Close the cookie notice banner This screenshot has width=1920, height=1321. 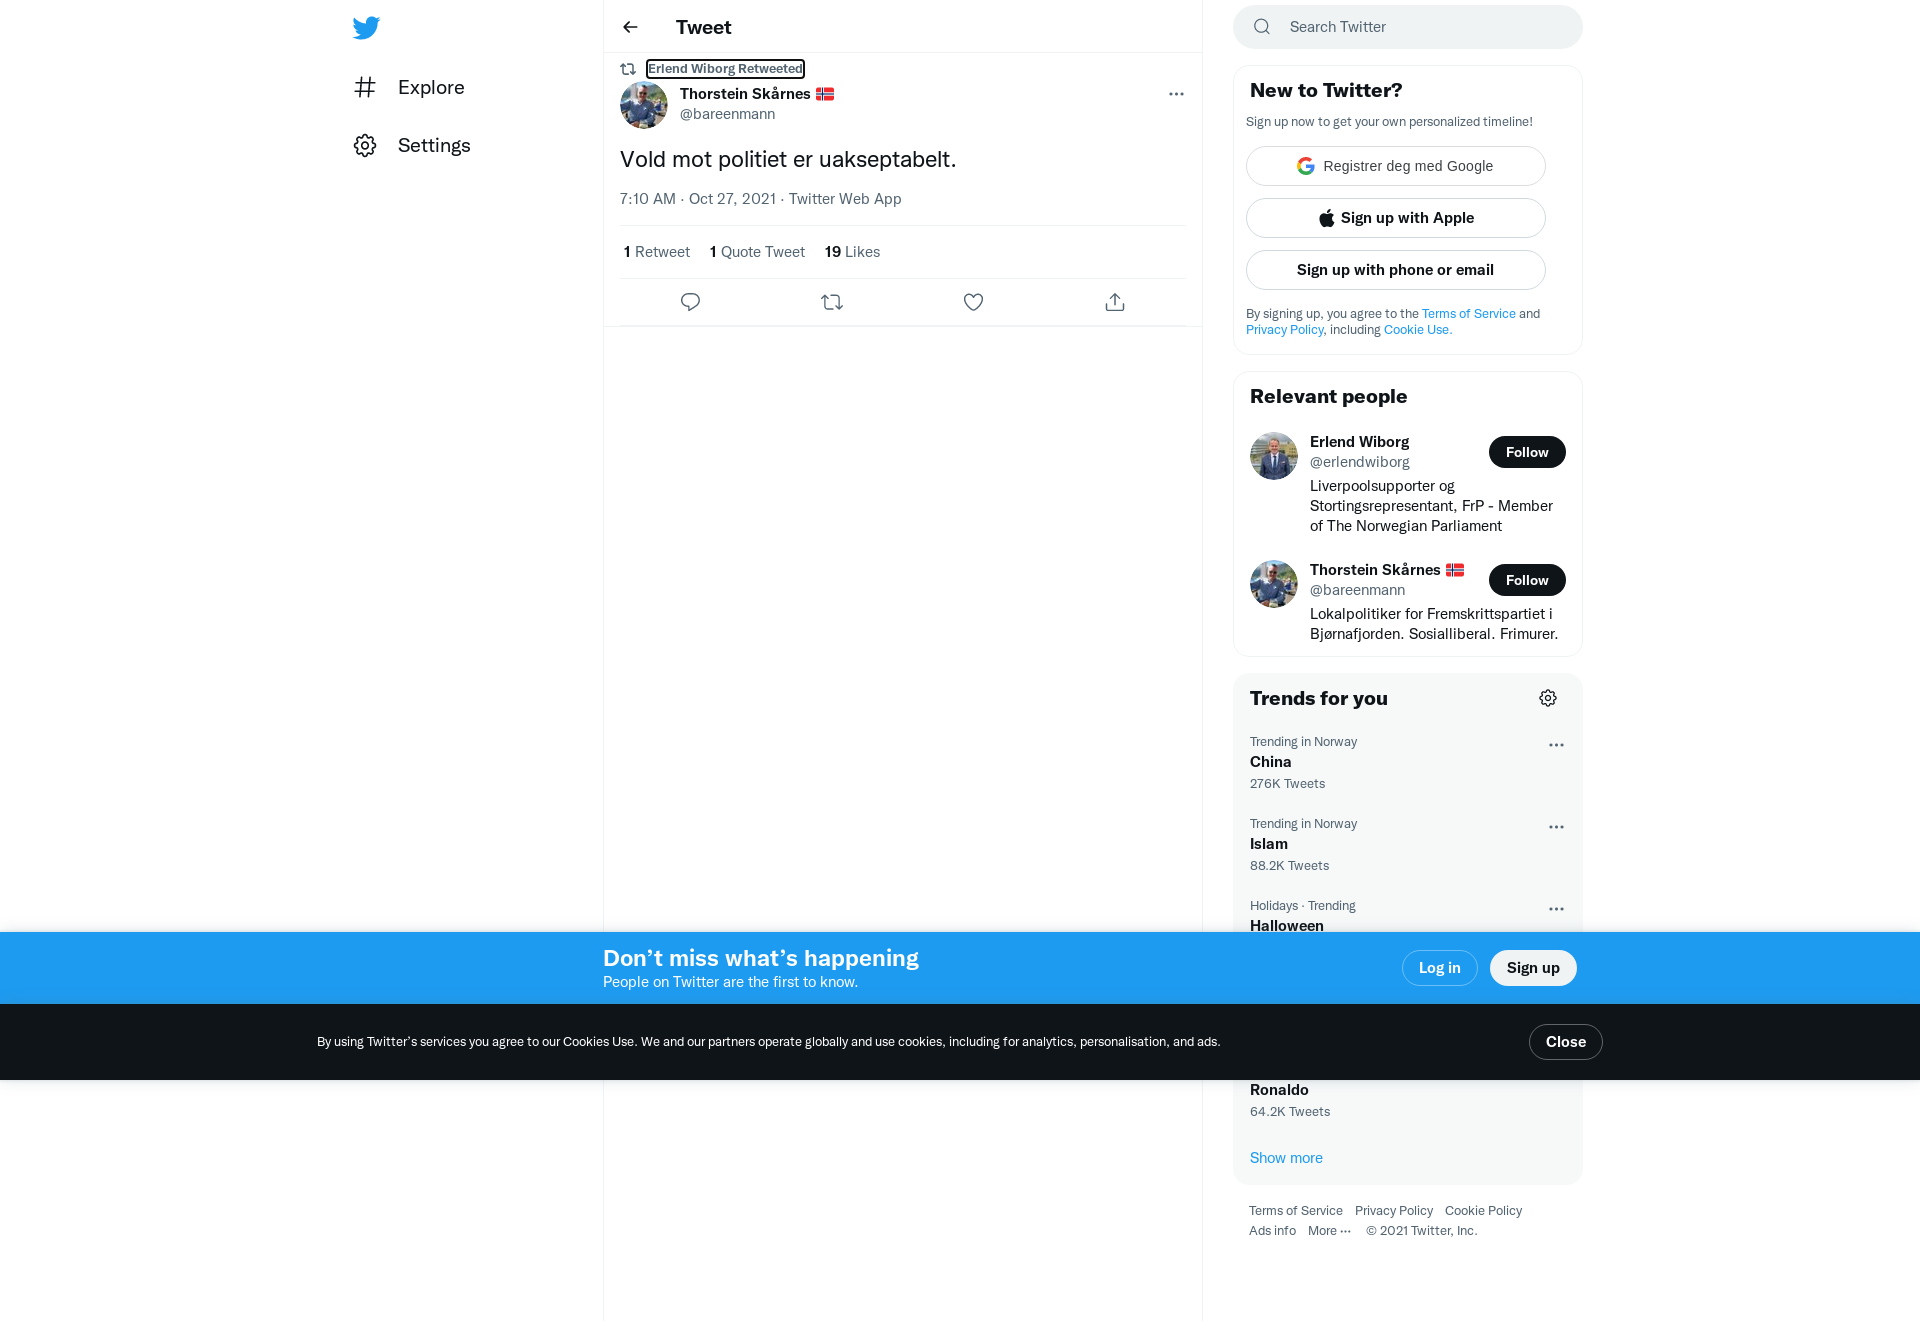[1566, 1042]
